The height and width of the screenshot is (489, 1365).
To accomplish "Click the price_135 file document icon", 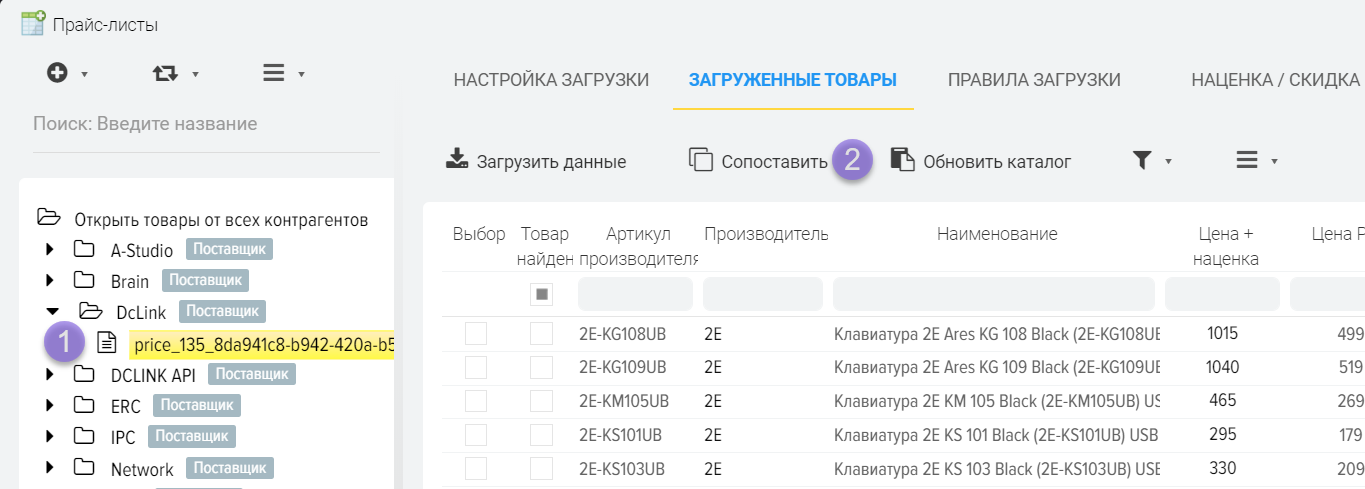I will coord(107,343).
